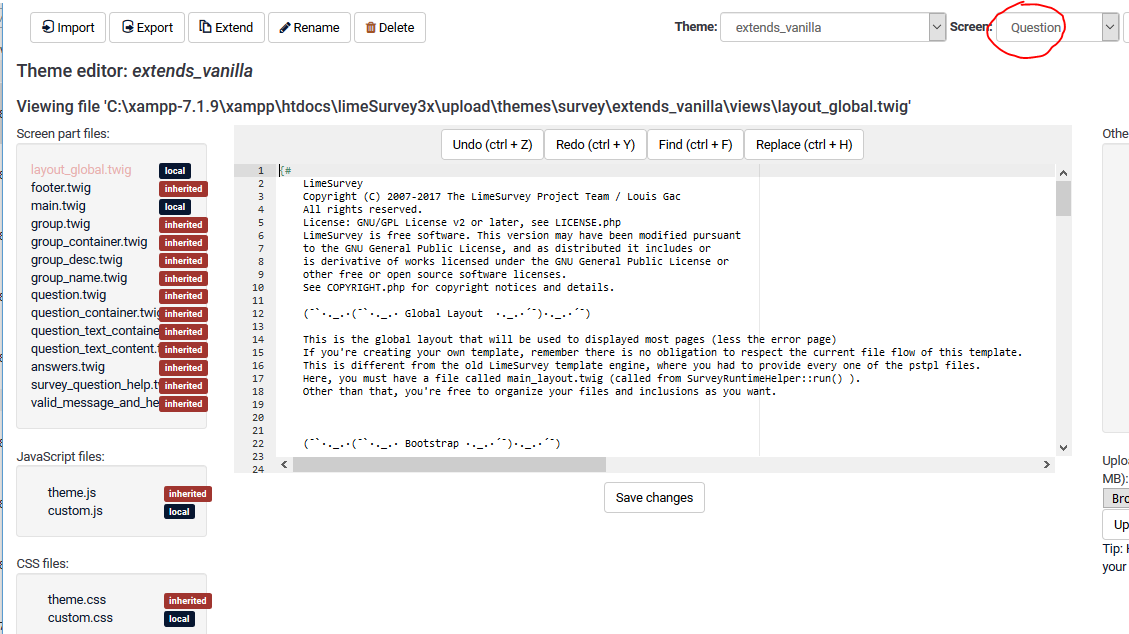Open answers.twig file
Screen dimensions: 1129x634
click(x=68, y=367)
